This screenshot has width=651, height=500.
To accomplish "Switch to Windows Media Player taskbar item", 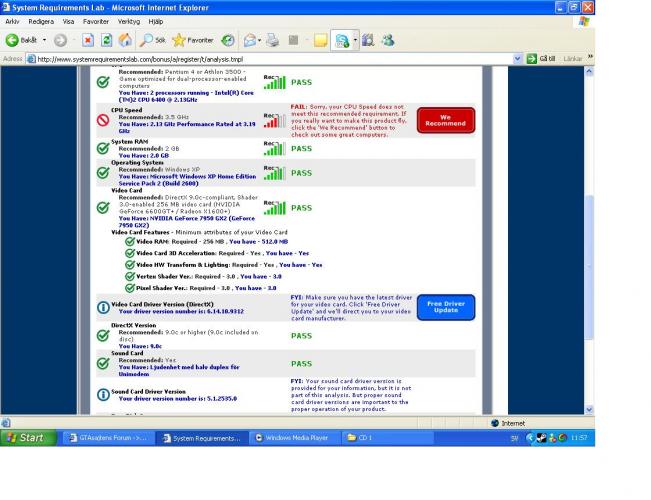I will point(295,438).
